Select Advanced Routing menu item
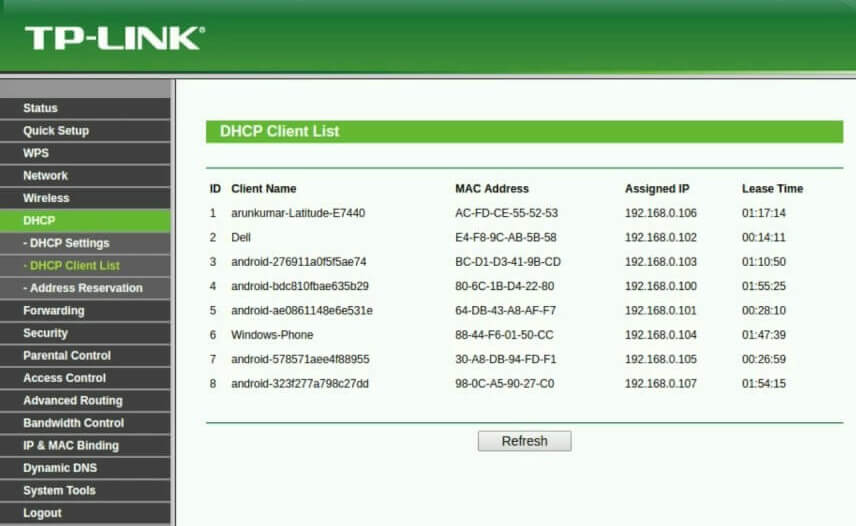Image resolution: width=856 pixels, height=526 pixels. pyautogui.click(x=85, y=400)
